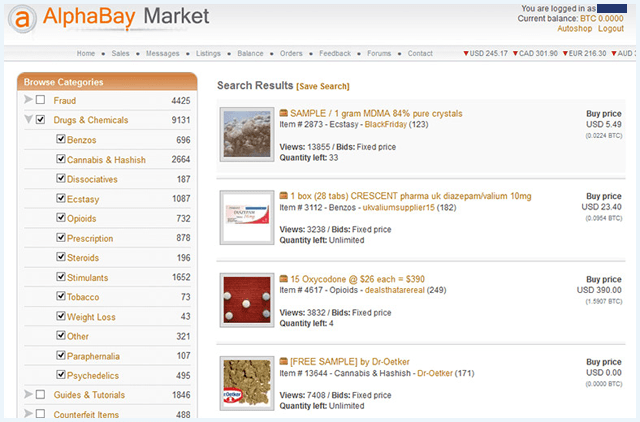640x422 pixels.
Task: Click the 'Search Results' heading
Action: pyautogui.click(x=255, y=85)
